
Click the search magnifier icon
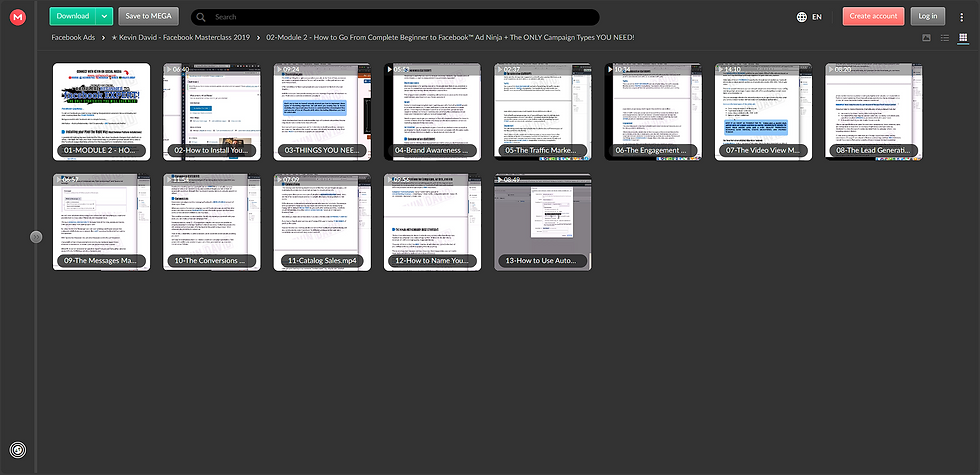(201, 17)
